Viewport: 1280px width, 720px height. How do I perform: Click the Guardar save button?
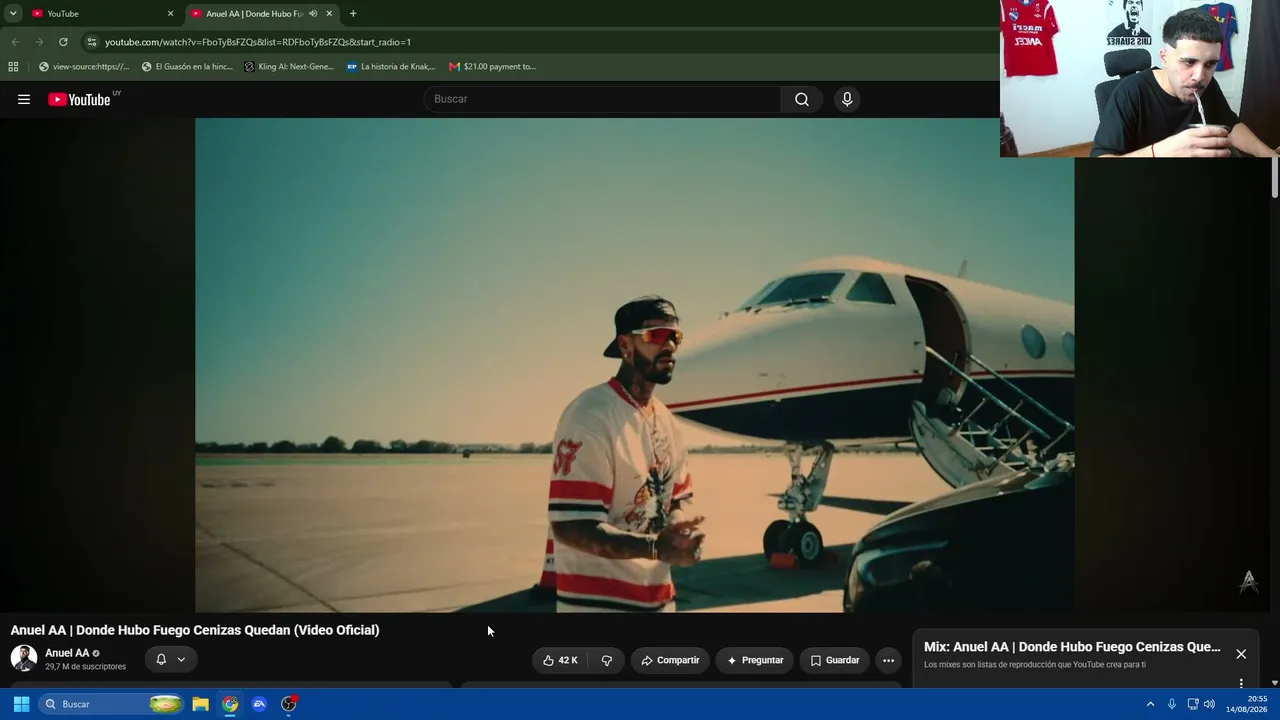click(x=834, y=660)
